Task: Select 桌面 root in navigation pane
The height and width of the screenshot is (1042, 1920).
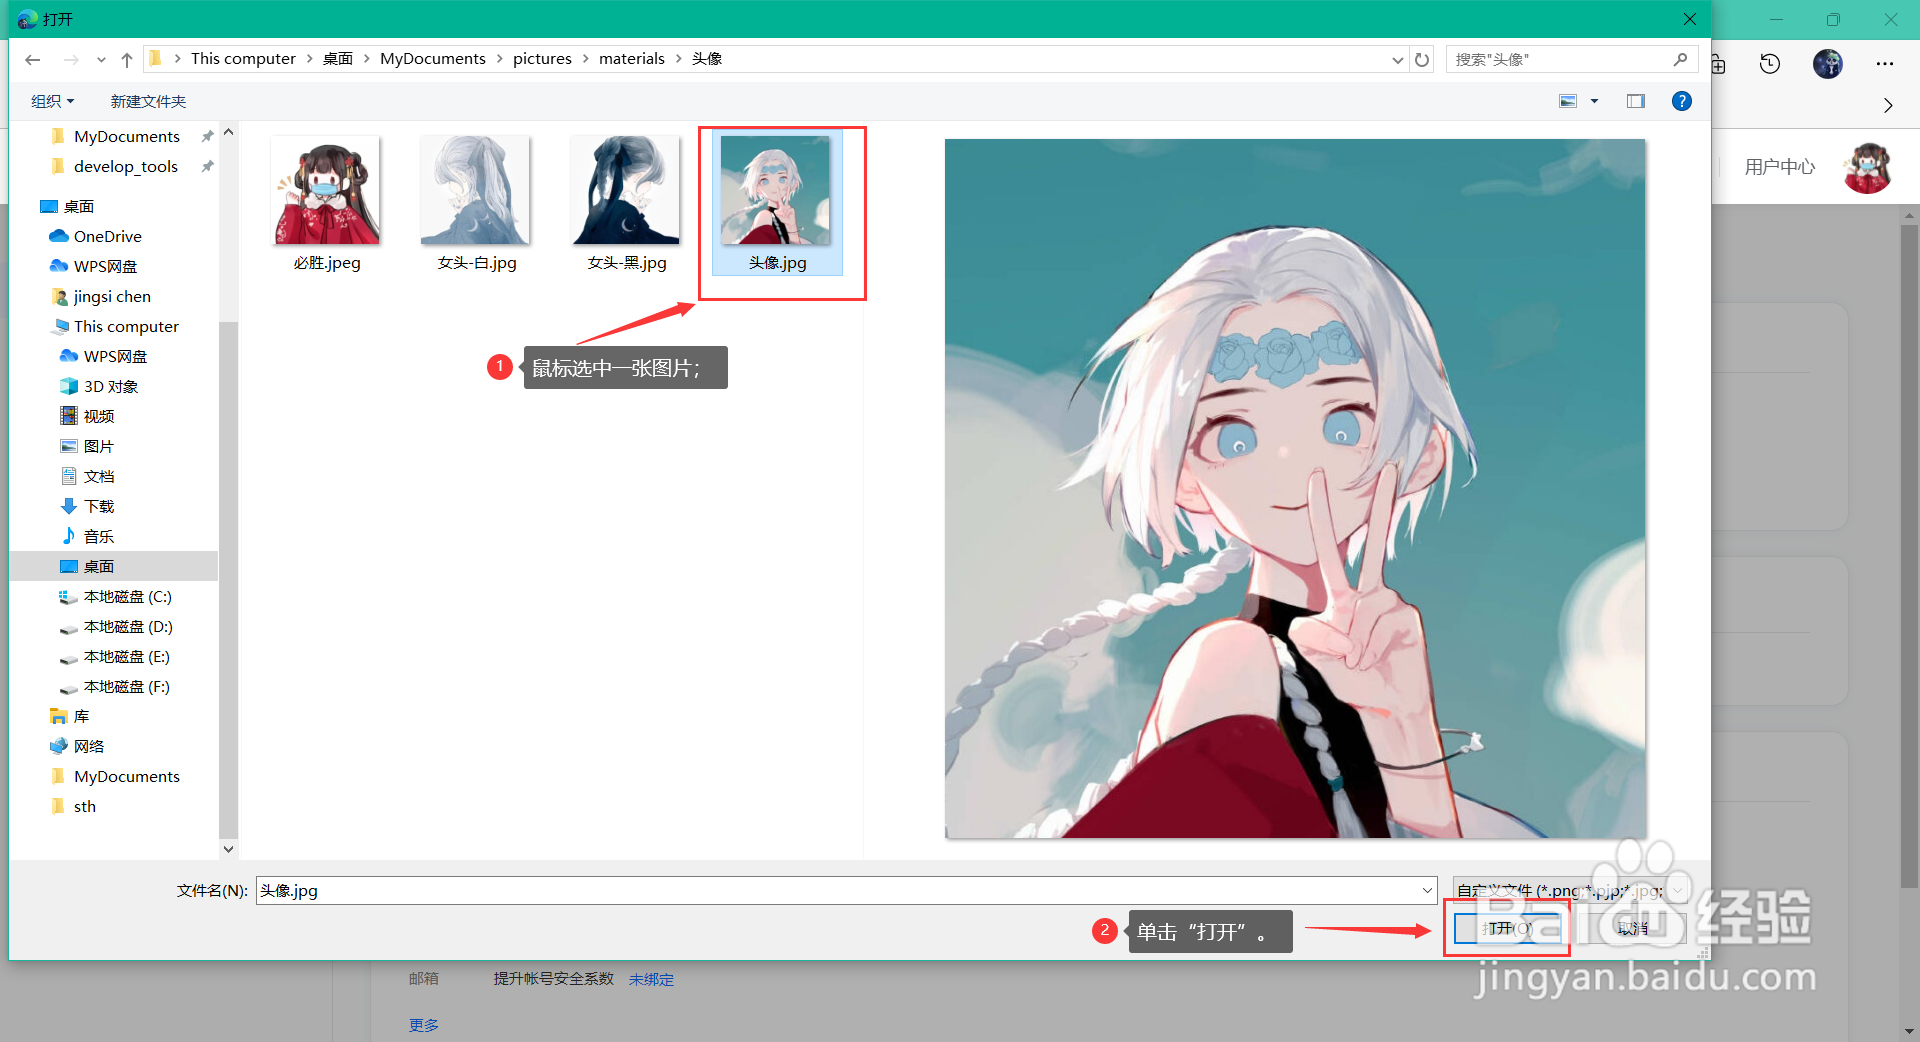Action: click(x=78, y=206)
